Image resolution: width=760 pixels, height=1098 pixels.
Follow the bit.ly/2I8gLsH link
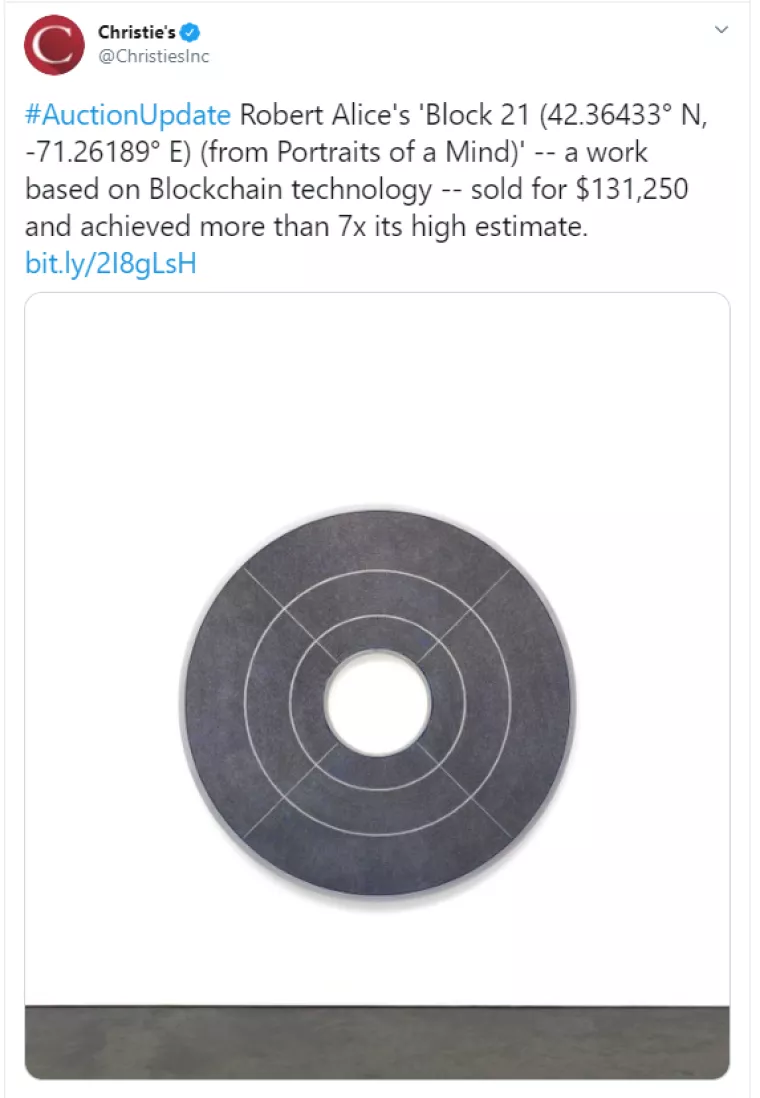(x=110, y=265)
